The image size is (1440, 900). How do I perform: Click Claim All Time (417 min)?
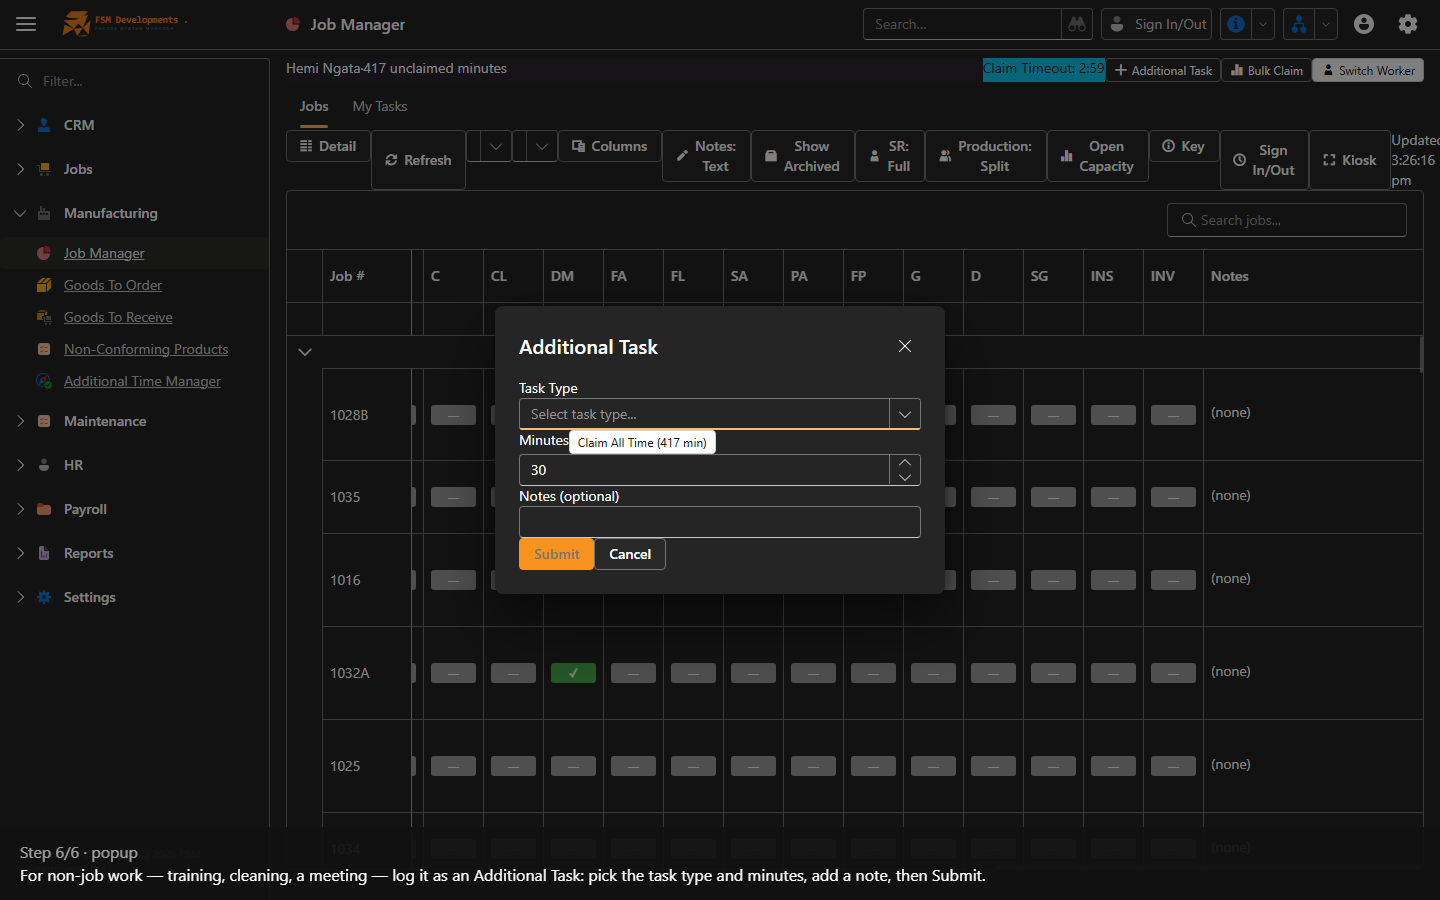pyautogui.click(x=642, y=443)
